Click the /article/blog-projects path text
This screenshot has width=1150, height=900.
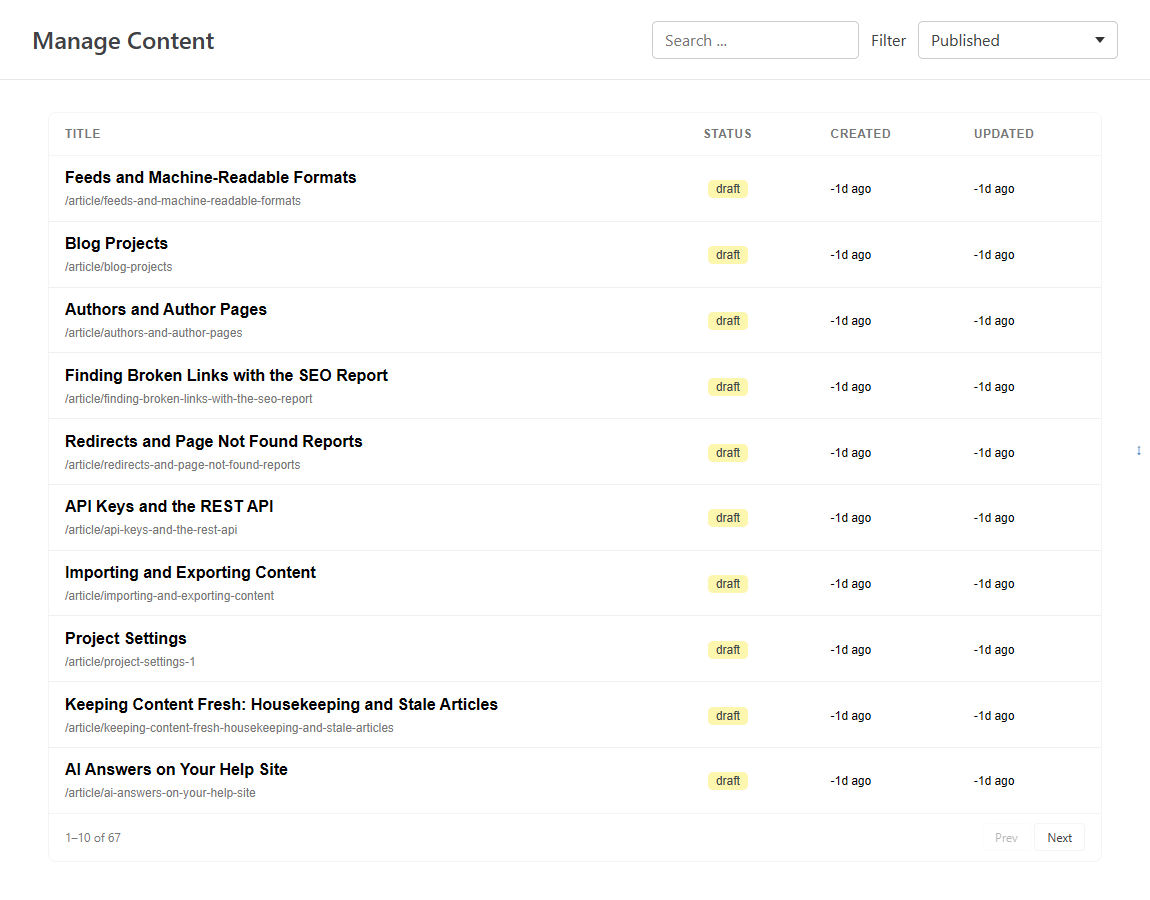point(119,267)
